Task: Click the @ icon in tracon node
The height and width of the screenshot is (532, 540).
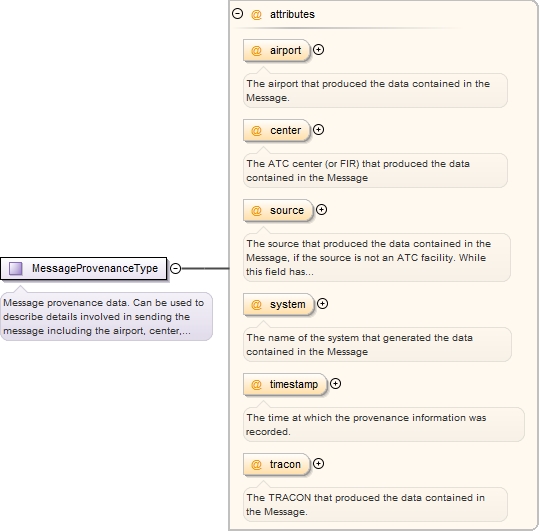Action: click(x=256, y=465)
